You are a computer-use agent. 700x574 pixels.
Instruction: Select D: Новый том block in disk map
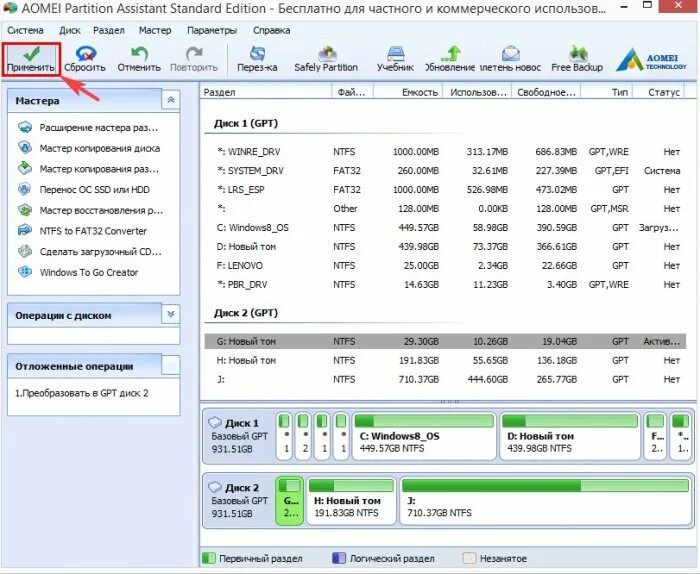(x=570, y=437)
